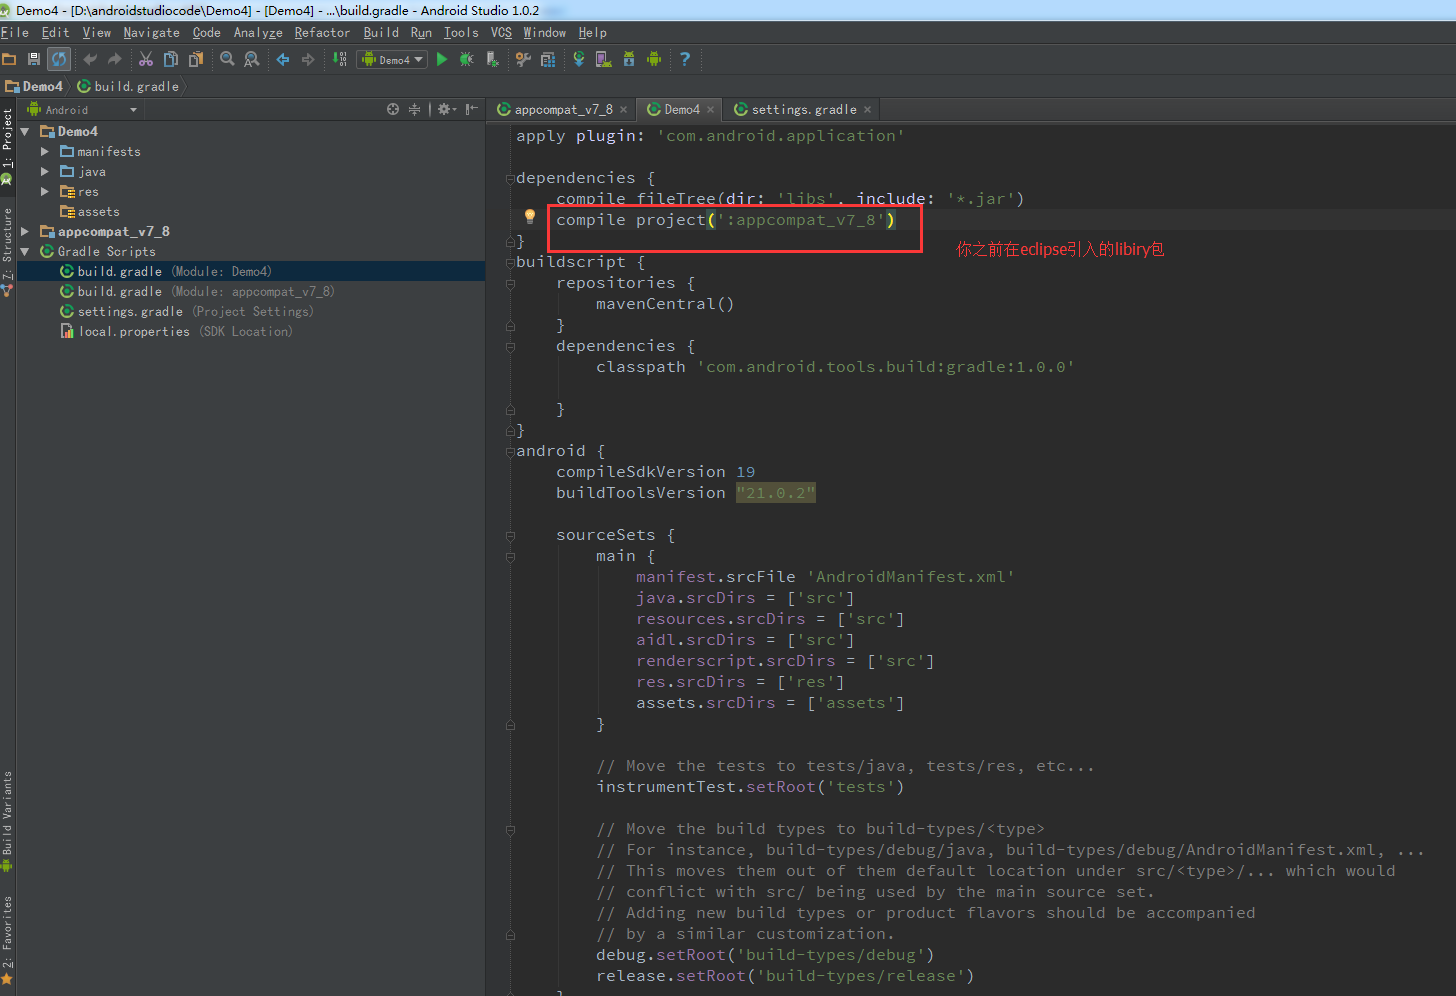Image resolution: width=1456 pixels, height=996 pixels.
Task: Open Project Structure icon
Action: pos(548,59)
